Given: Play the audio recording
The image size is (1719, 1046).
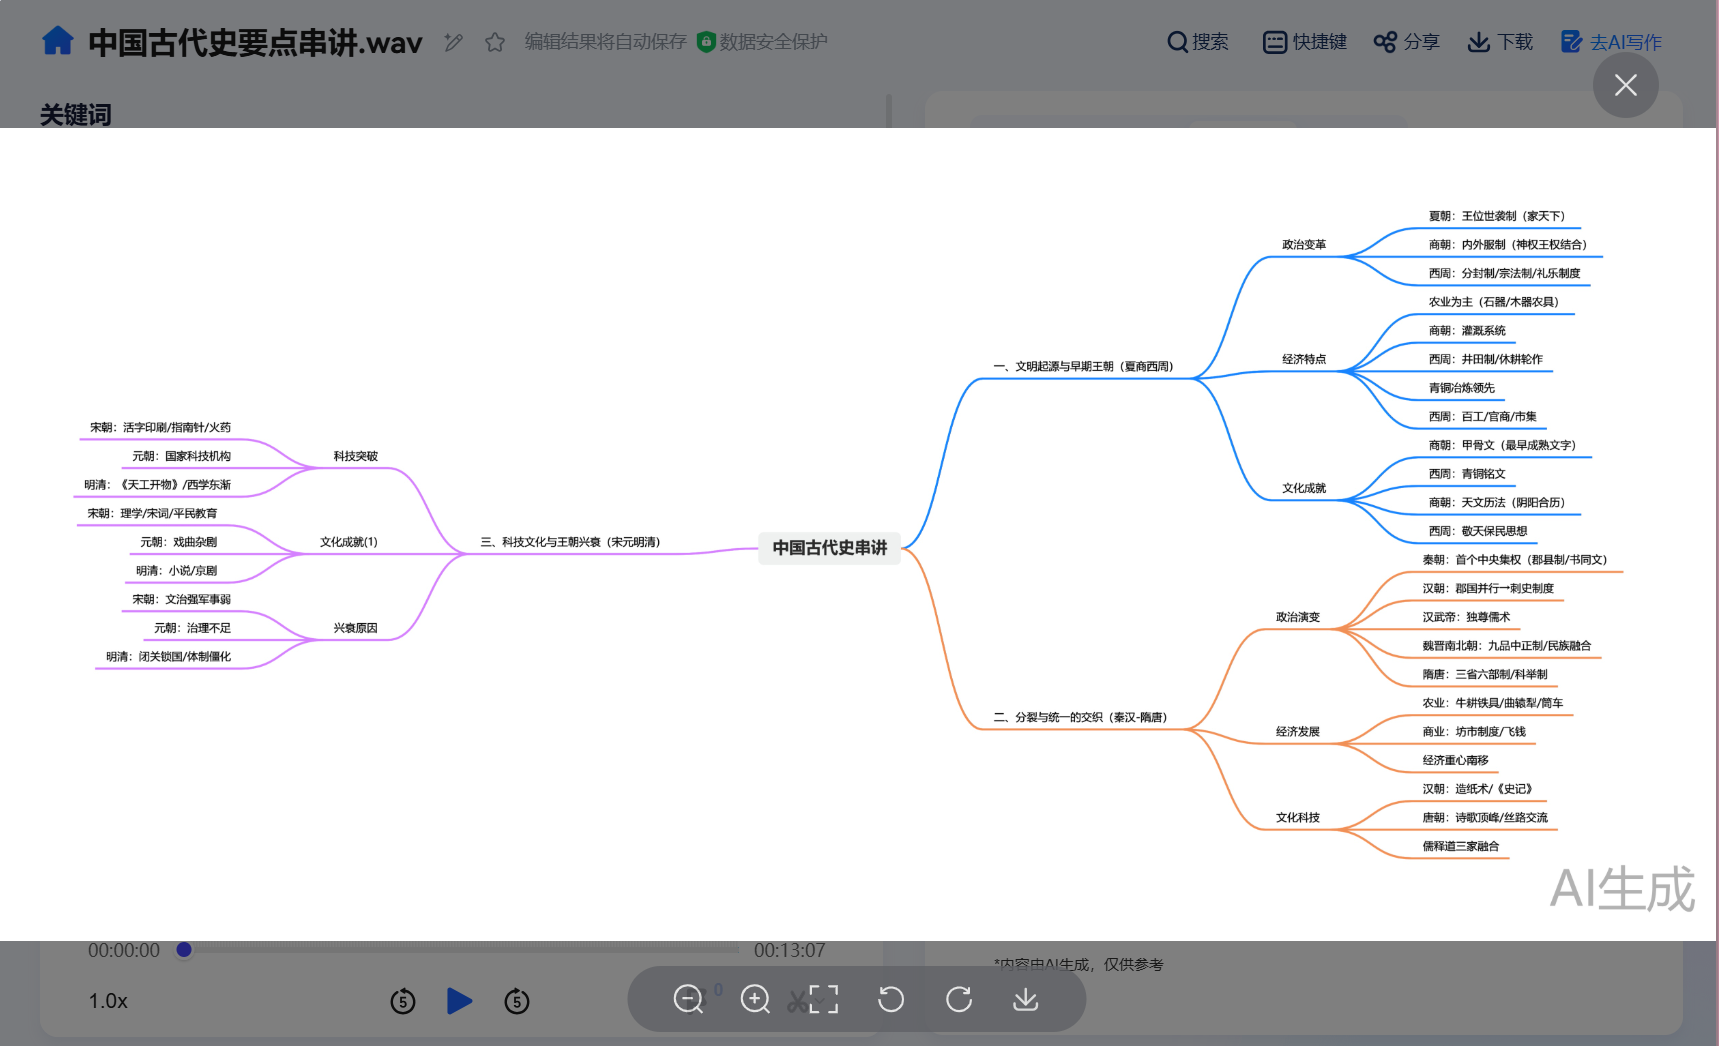Looking at the screenshot, I should 459,1001.
